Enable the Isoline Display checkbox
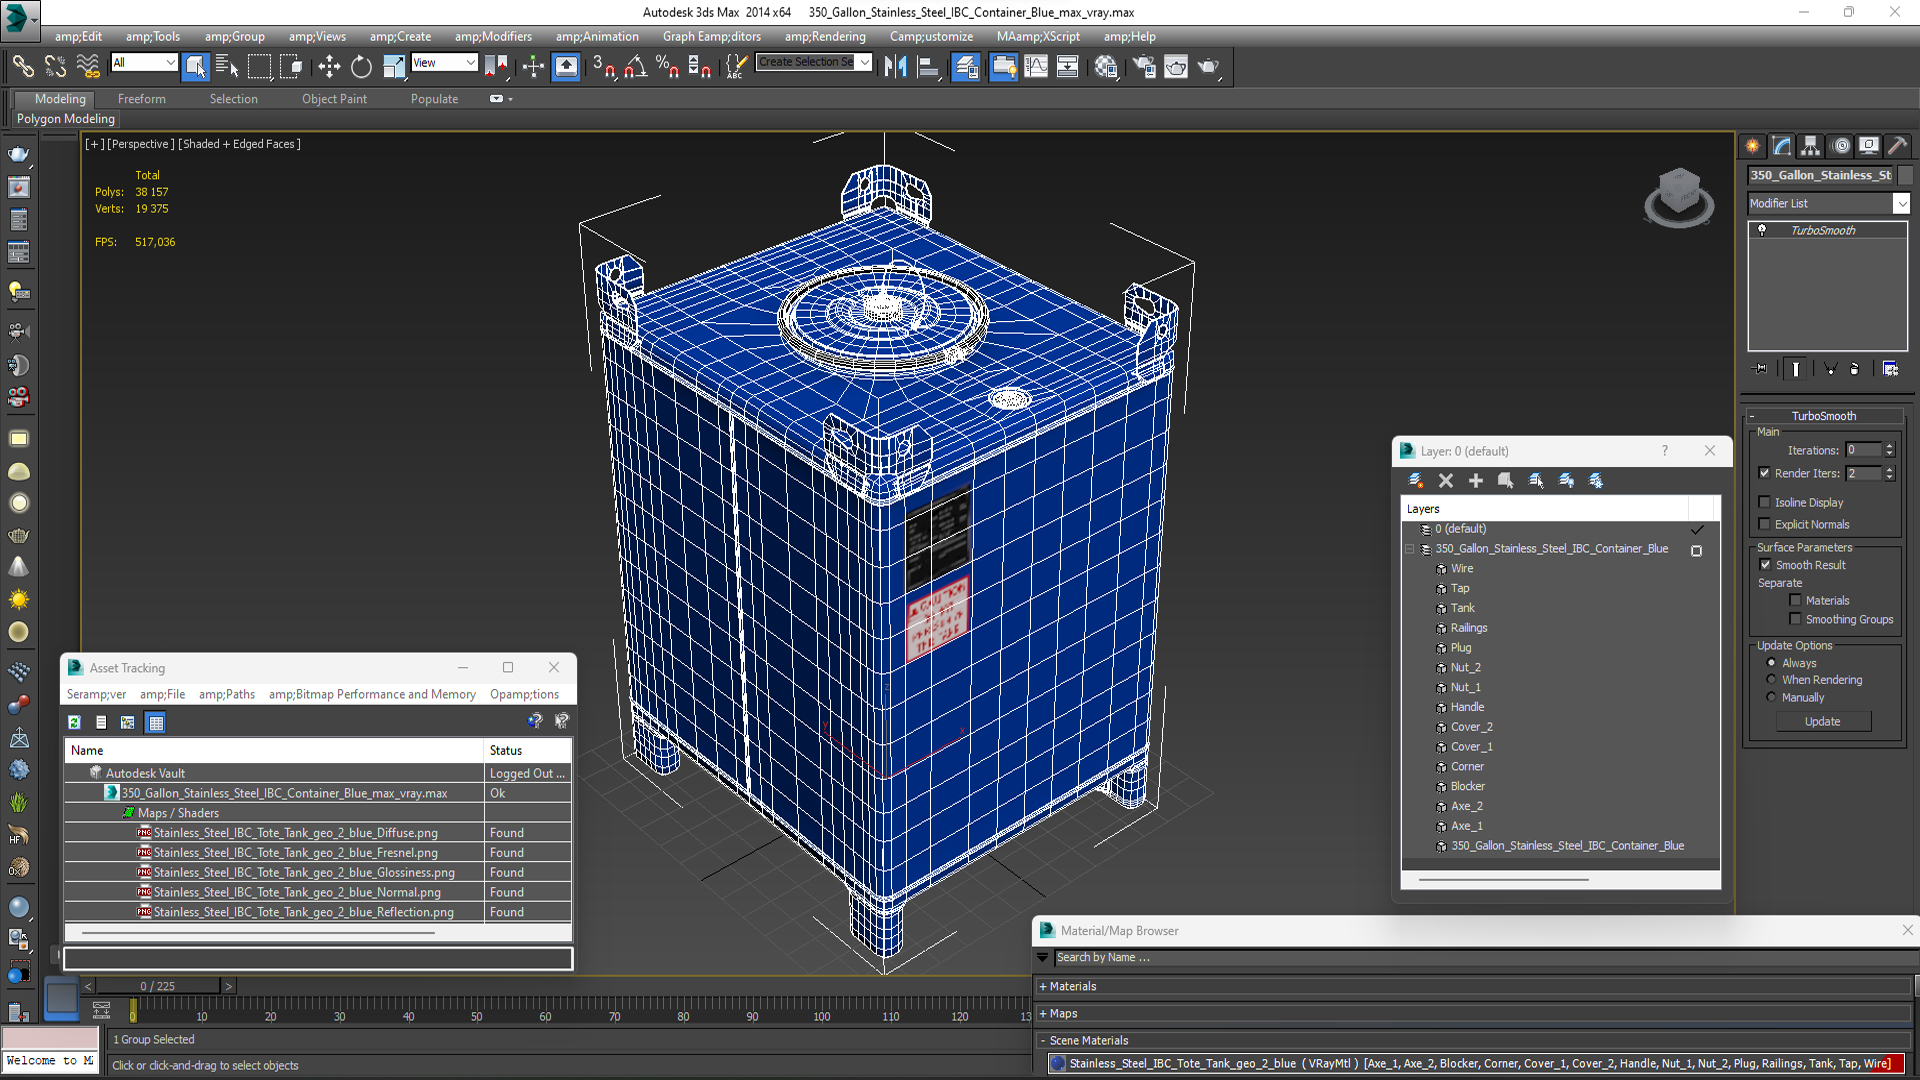 pos(1765,502)
